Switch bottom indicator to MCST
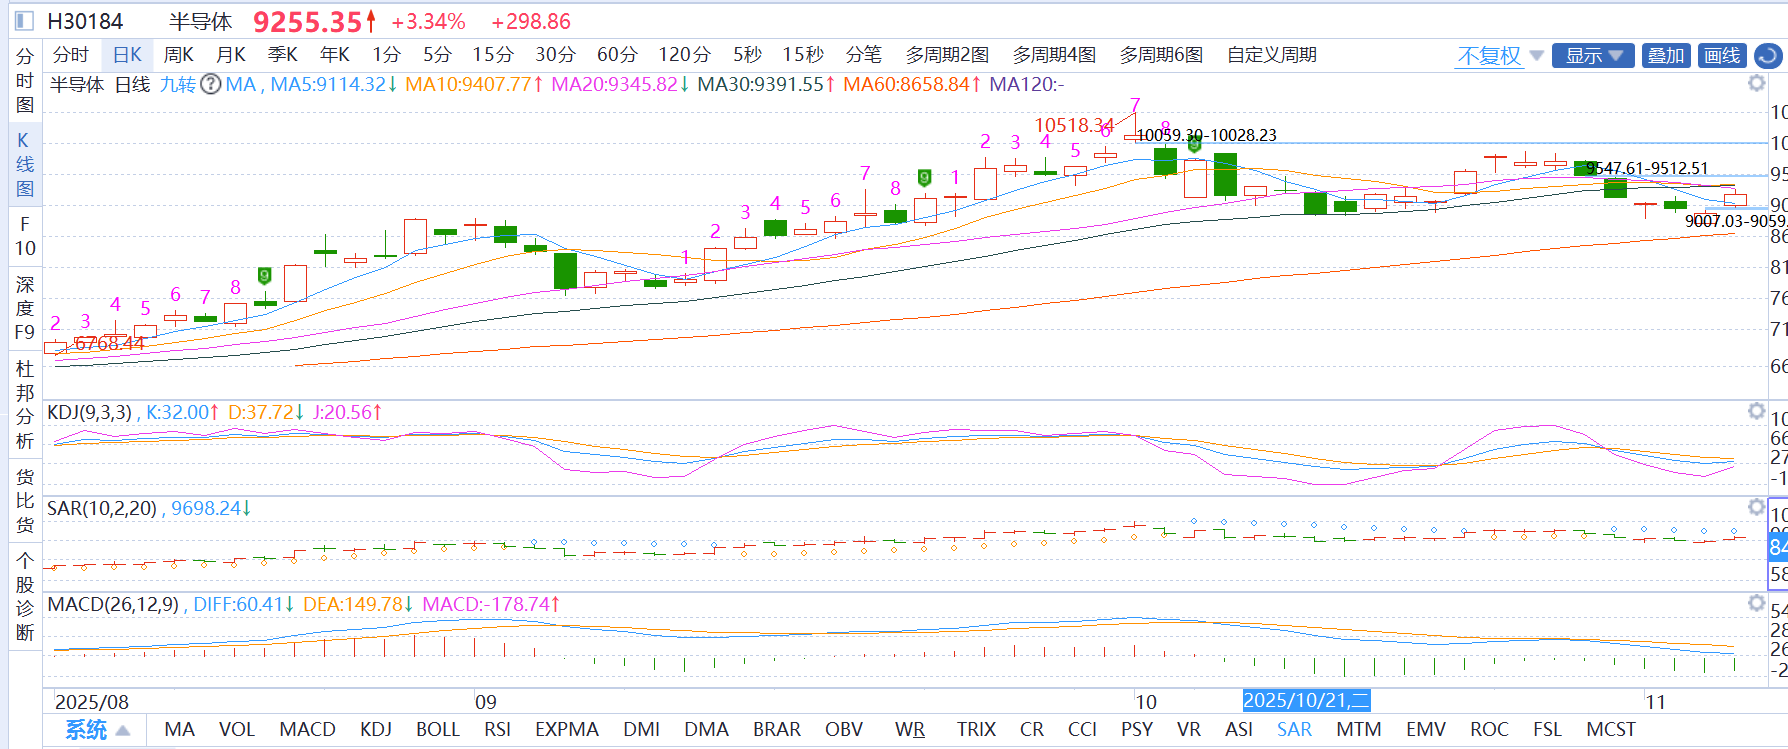Screen dimensions: 1788x749 1611,730
